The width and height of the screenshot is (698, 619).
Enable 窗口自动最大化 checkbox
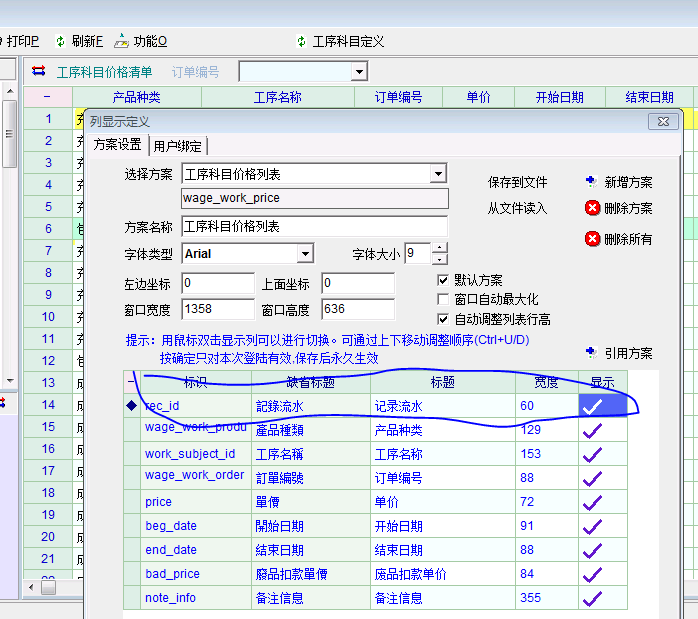pos(444,299)
